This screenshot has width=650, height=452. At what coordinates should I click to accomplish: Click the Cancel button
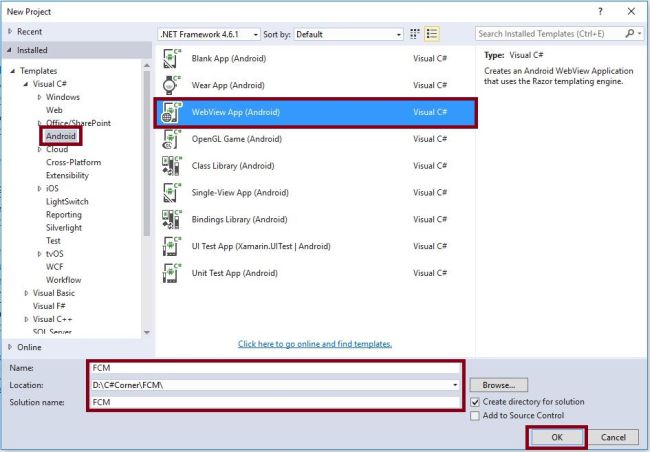(x=613, y=437)
